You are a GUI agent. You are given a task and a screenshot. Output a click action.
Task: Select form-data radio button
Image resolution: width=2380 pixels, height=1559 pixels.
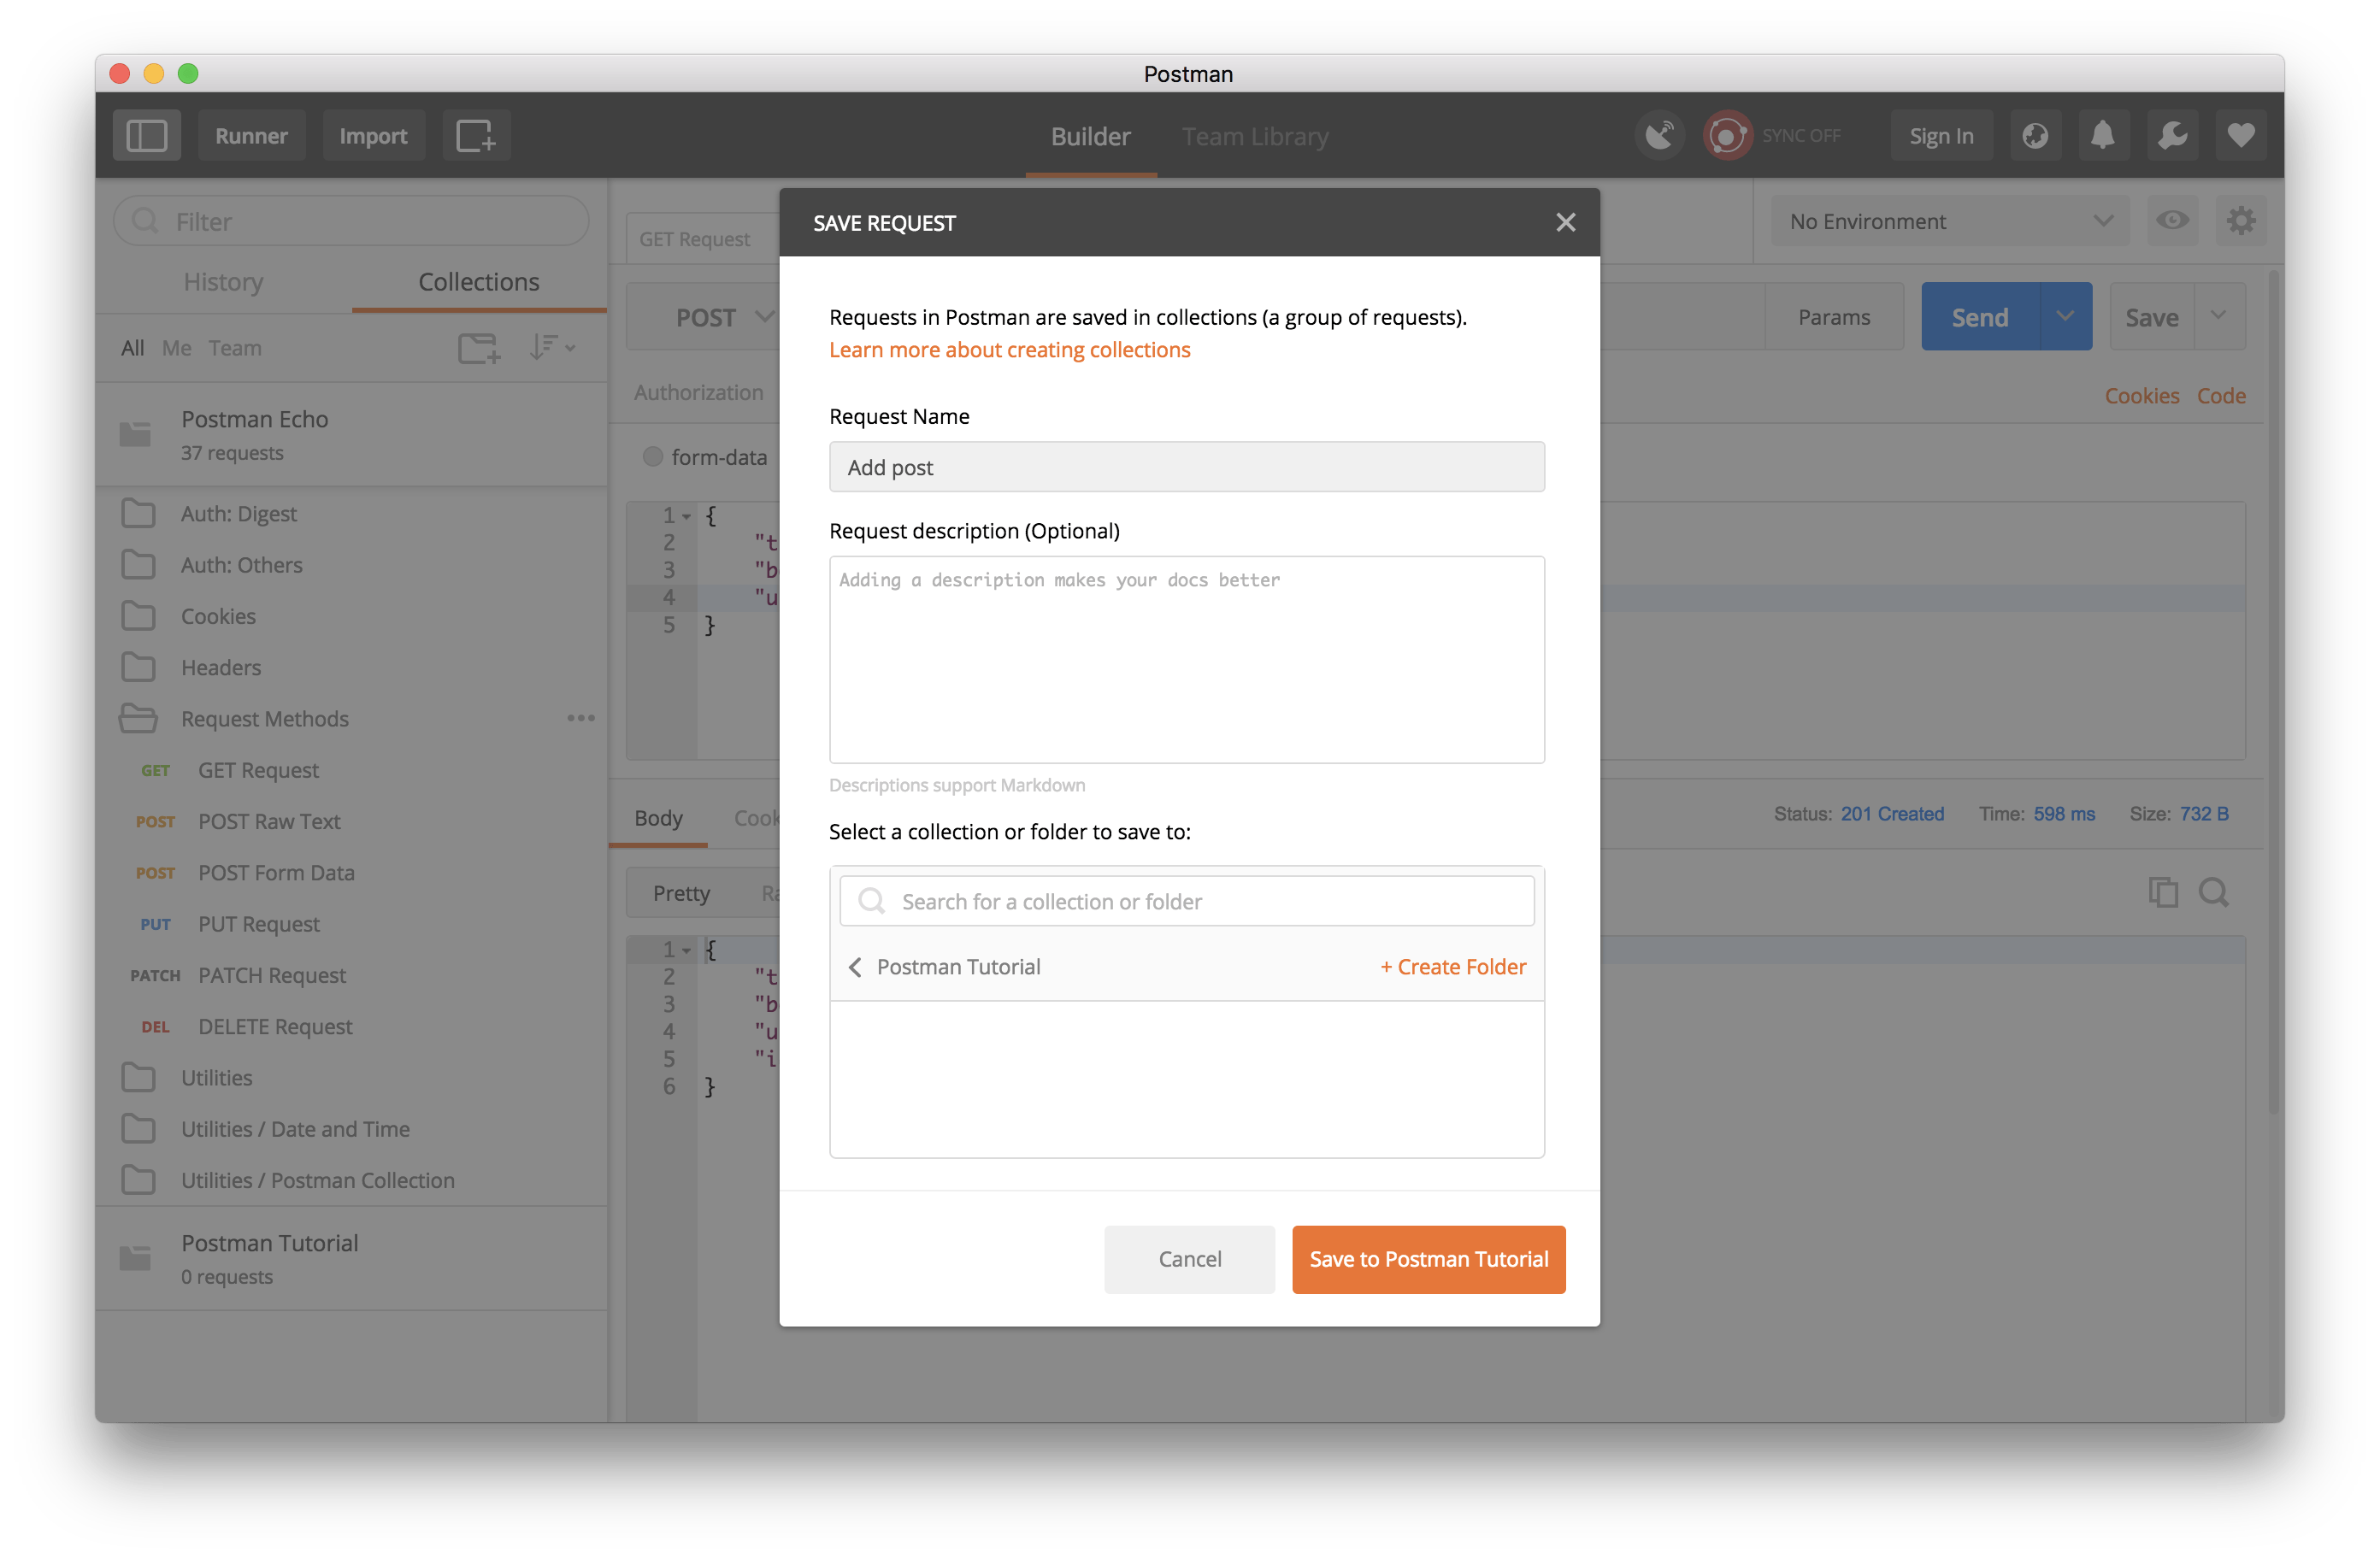click(653, 456)
